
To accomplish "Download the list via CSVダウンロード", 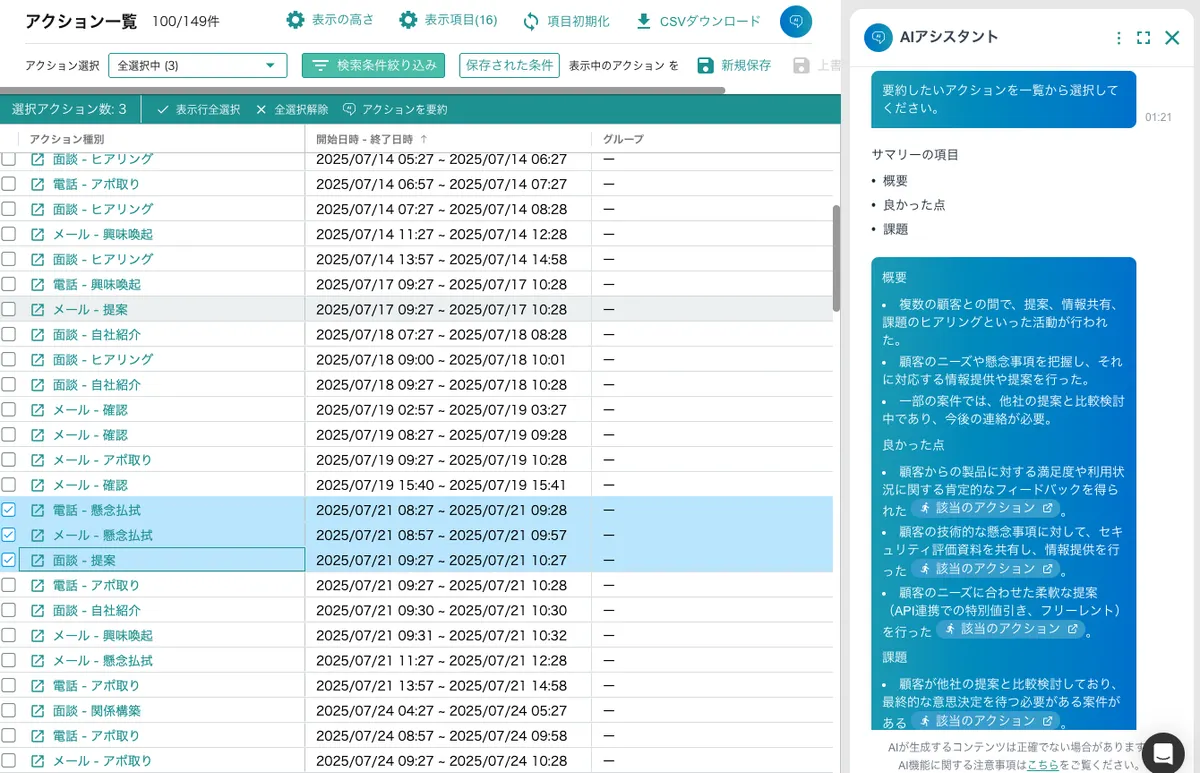I will click(698, 21).
